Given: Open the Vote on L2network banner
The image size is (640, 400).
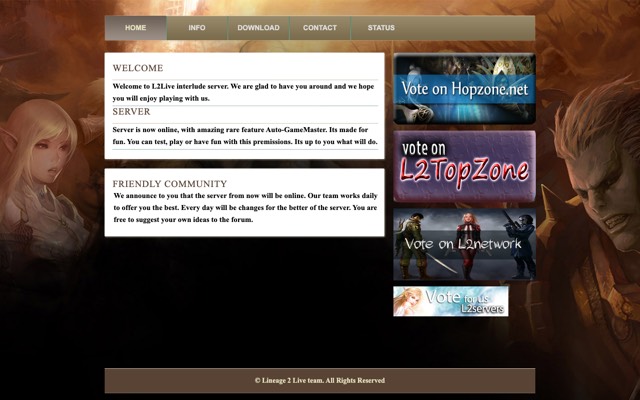Looking at the screenshot, I should pyautogui.click(x=464, y=244).
